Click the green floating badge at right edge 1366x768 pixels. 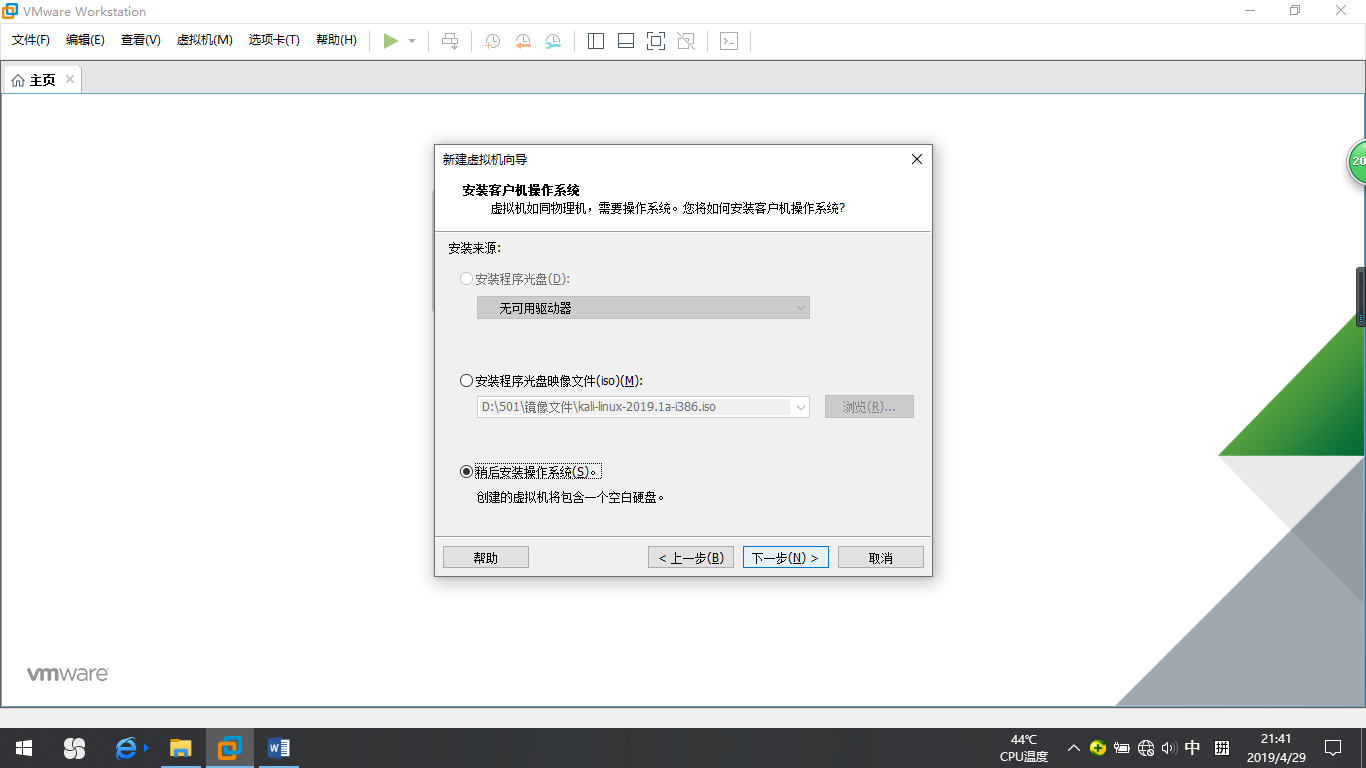(1357, 161)
